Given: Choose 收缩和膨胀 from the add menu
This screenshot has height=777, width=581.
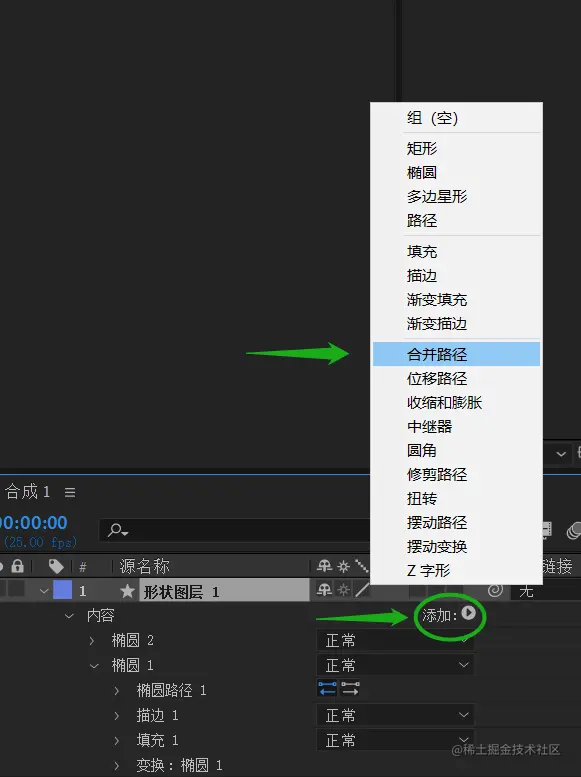Looking at the screenshot, I should [456, 402].
